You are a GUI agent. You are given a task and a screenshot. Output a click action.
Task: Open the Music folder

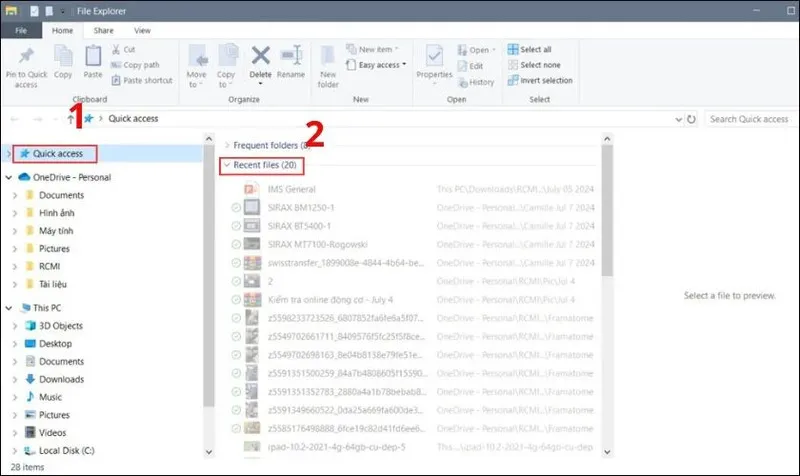(x=50, y=397)
